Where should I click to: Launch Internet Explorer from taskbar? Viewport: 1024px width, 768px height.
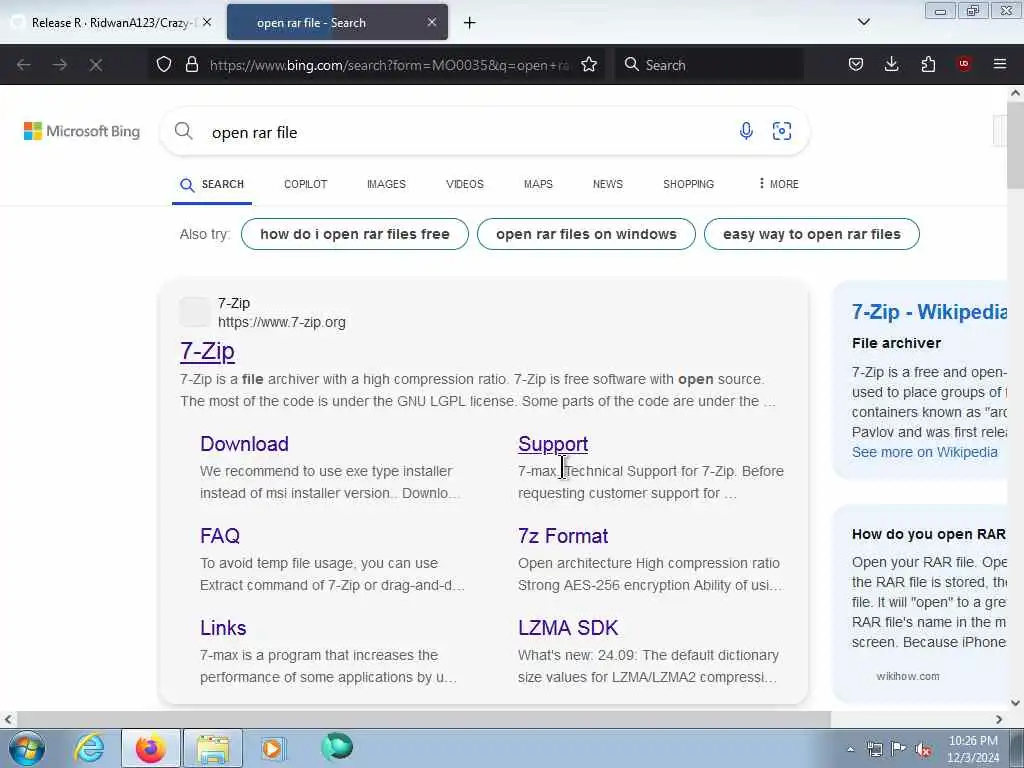point(89,748)
